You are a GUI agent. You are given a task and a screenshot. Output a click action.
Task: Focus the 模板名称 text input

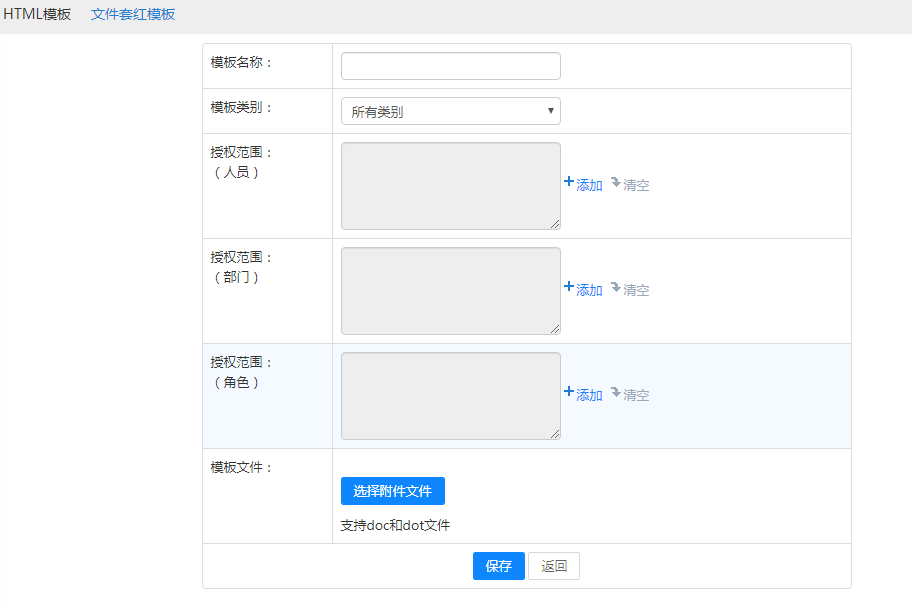coord(450,66)
